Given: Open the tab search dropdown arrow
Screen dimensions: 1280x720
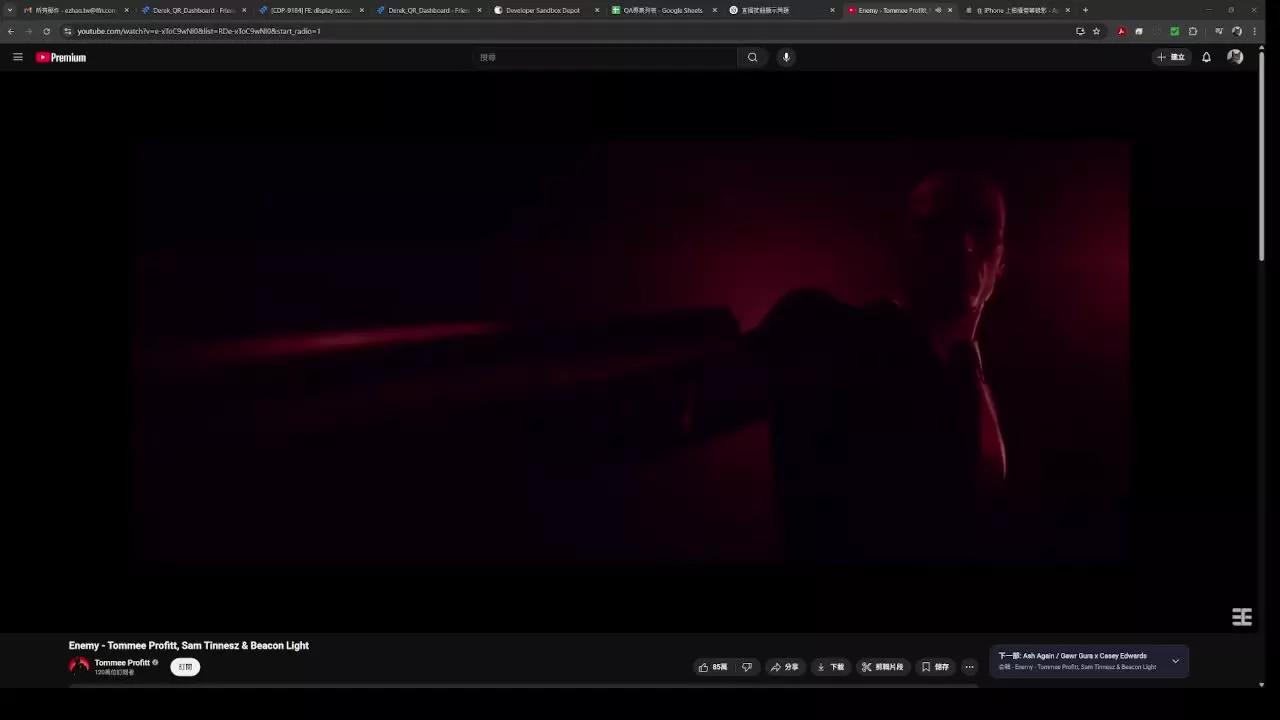Looking at the screenshot, I should tap(10, 10).
